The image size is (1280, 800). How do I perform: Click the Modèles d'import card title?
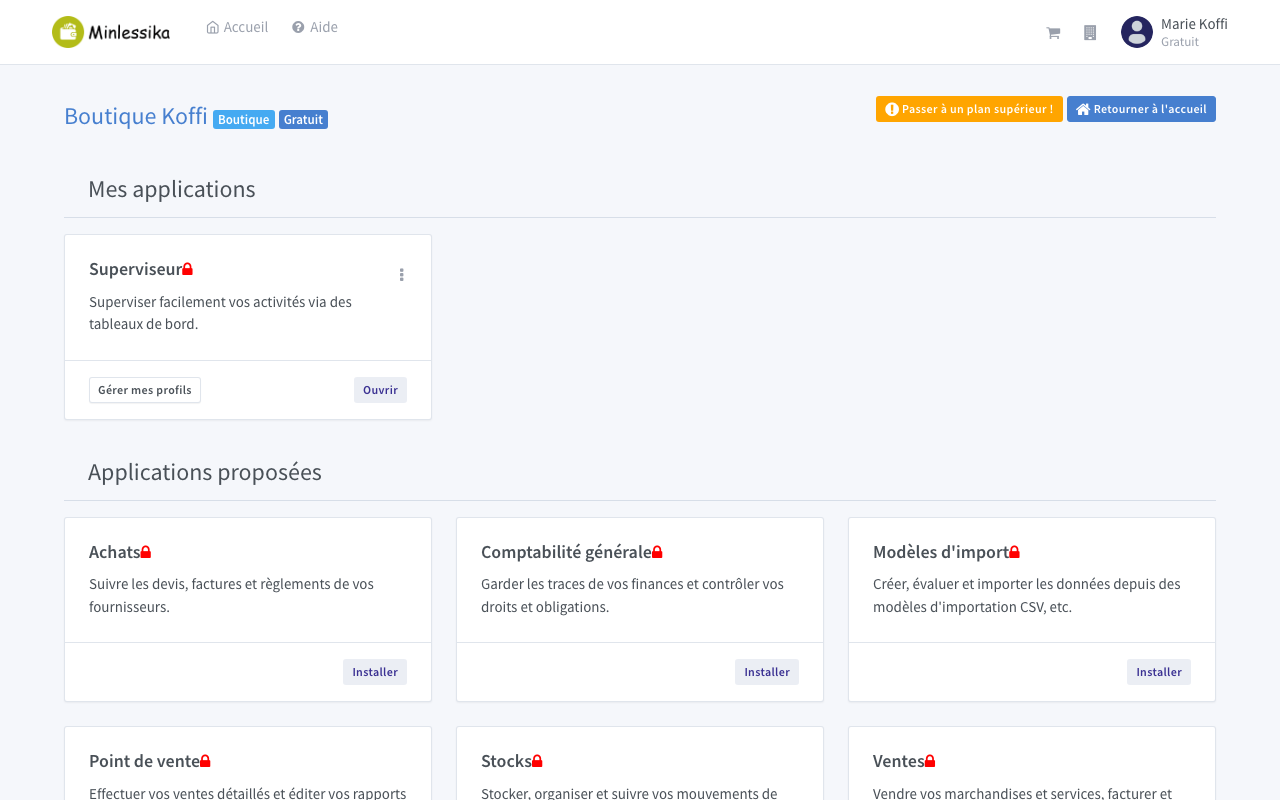[941, 552]
